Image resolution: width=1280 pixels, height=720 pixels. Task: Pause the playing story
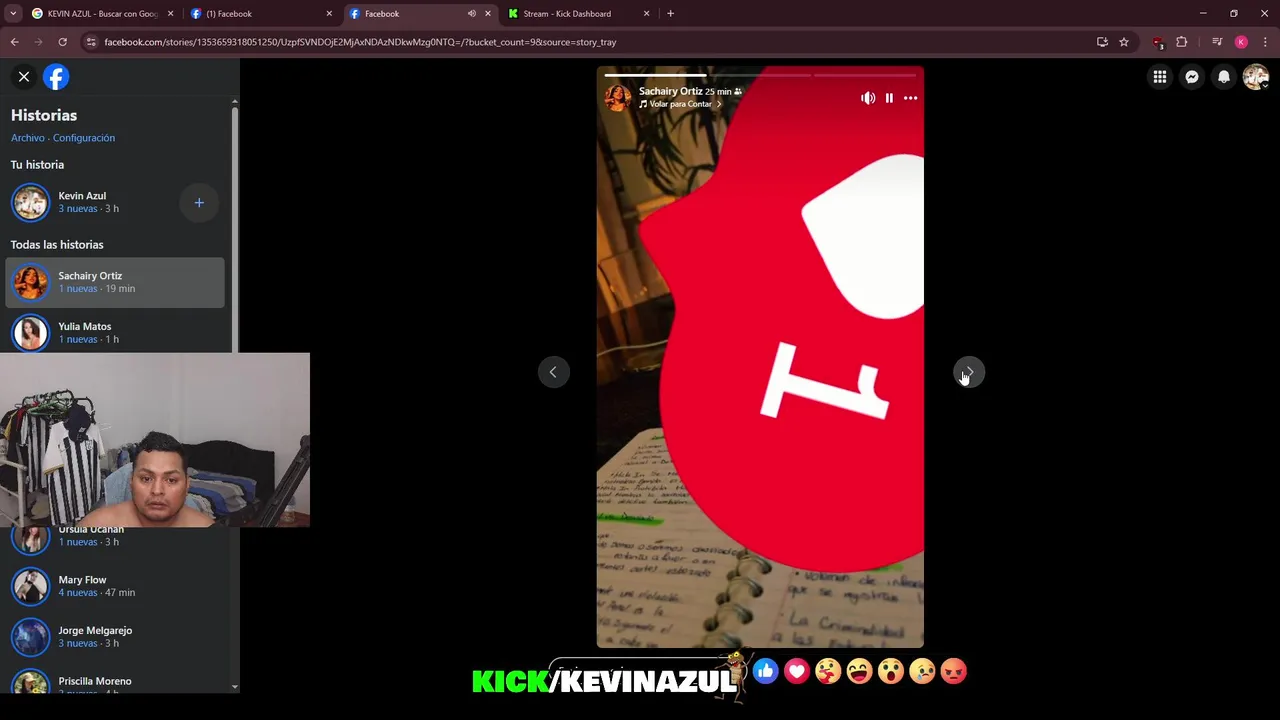tap(889, 98)
